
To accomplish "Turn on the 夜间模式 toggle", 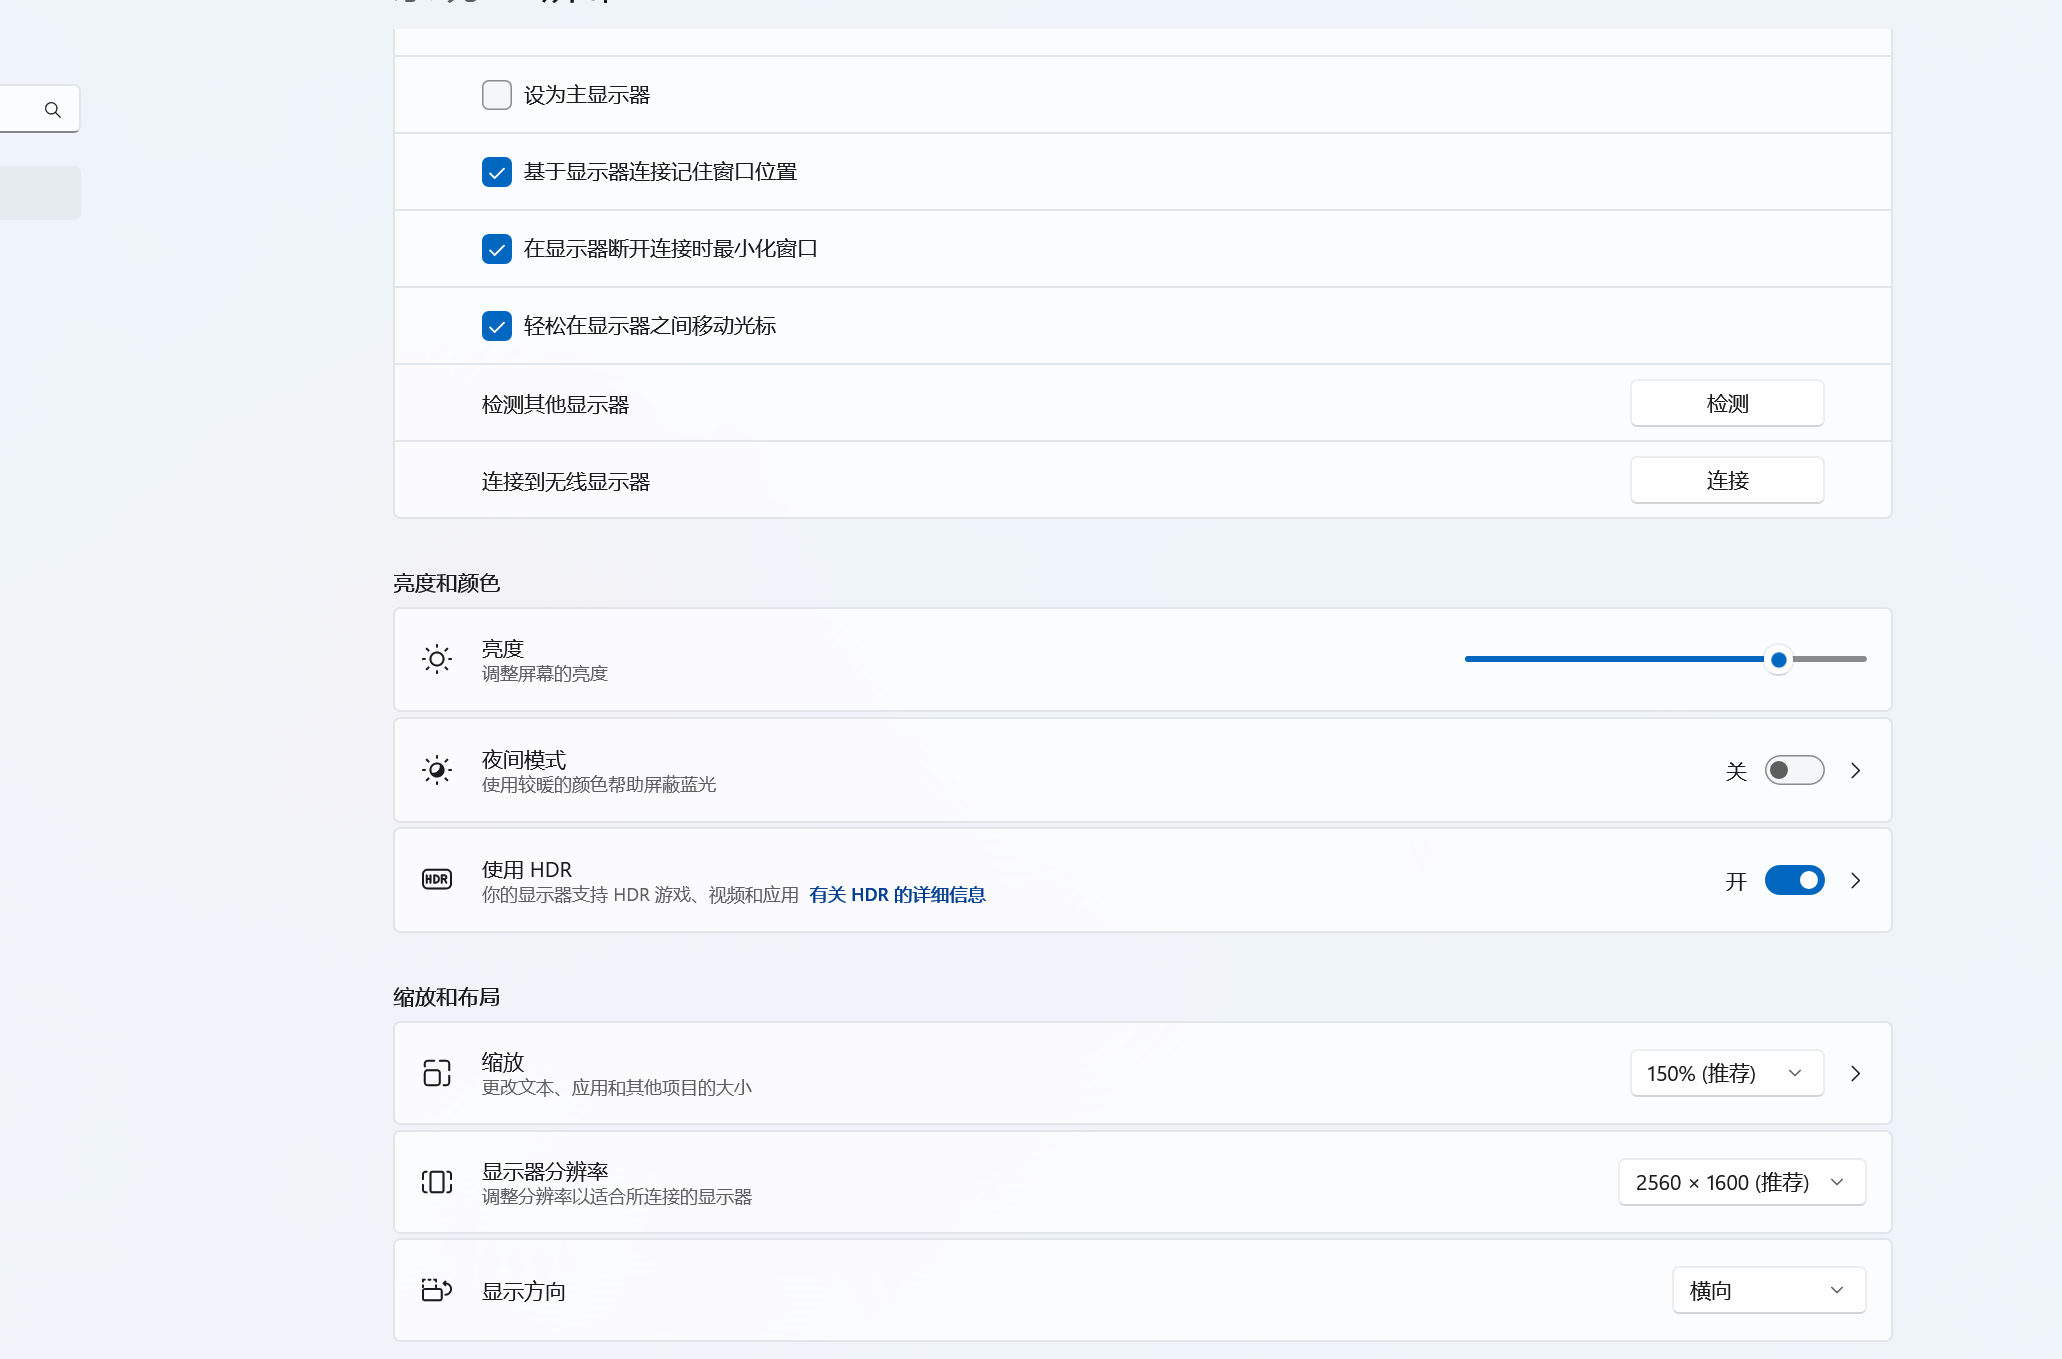I will pos(1794,770).
